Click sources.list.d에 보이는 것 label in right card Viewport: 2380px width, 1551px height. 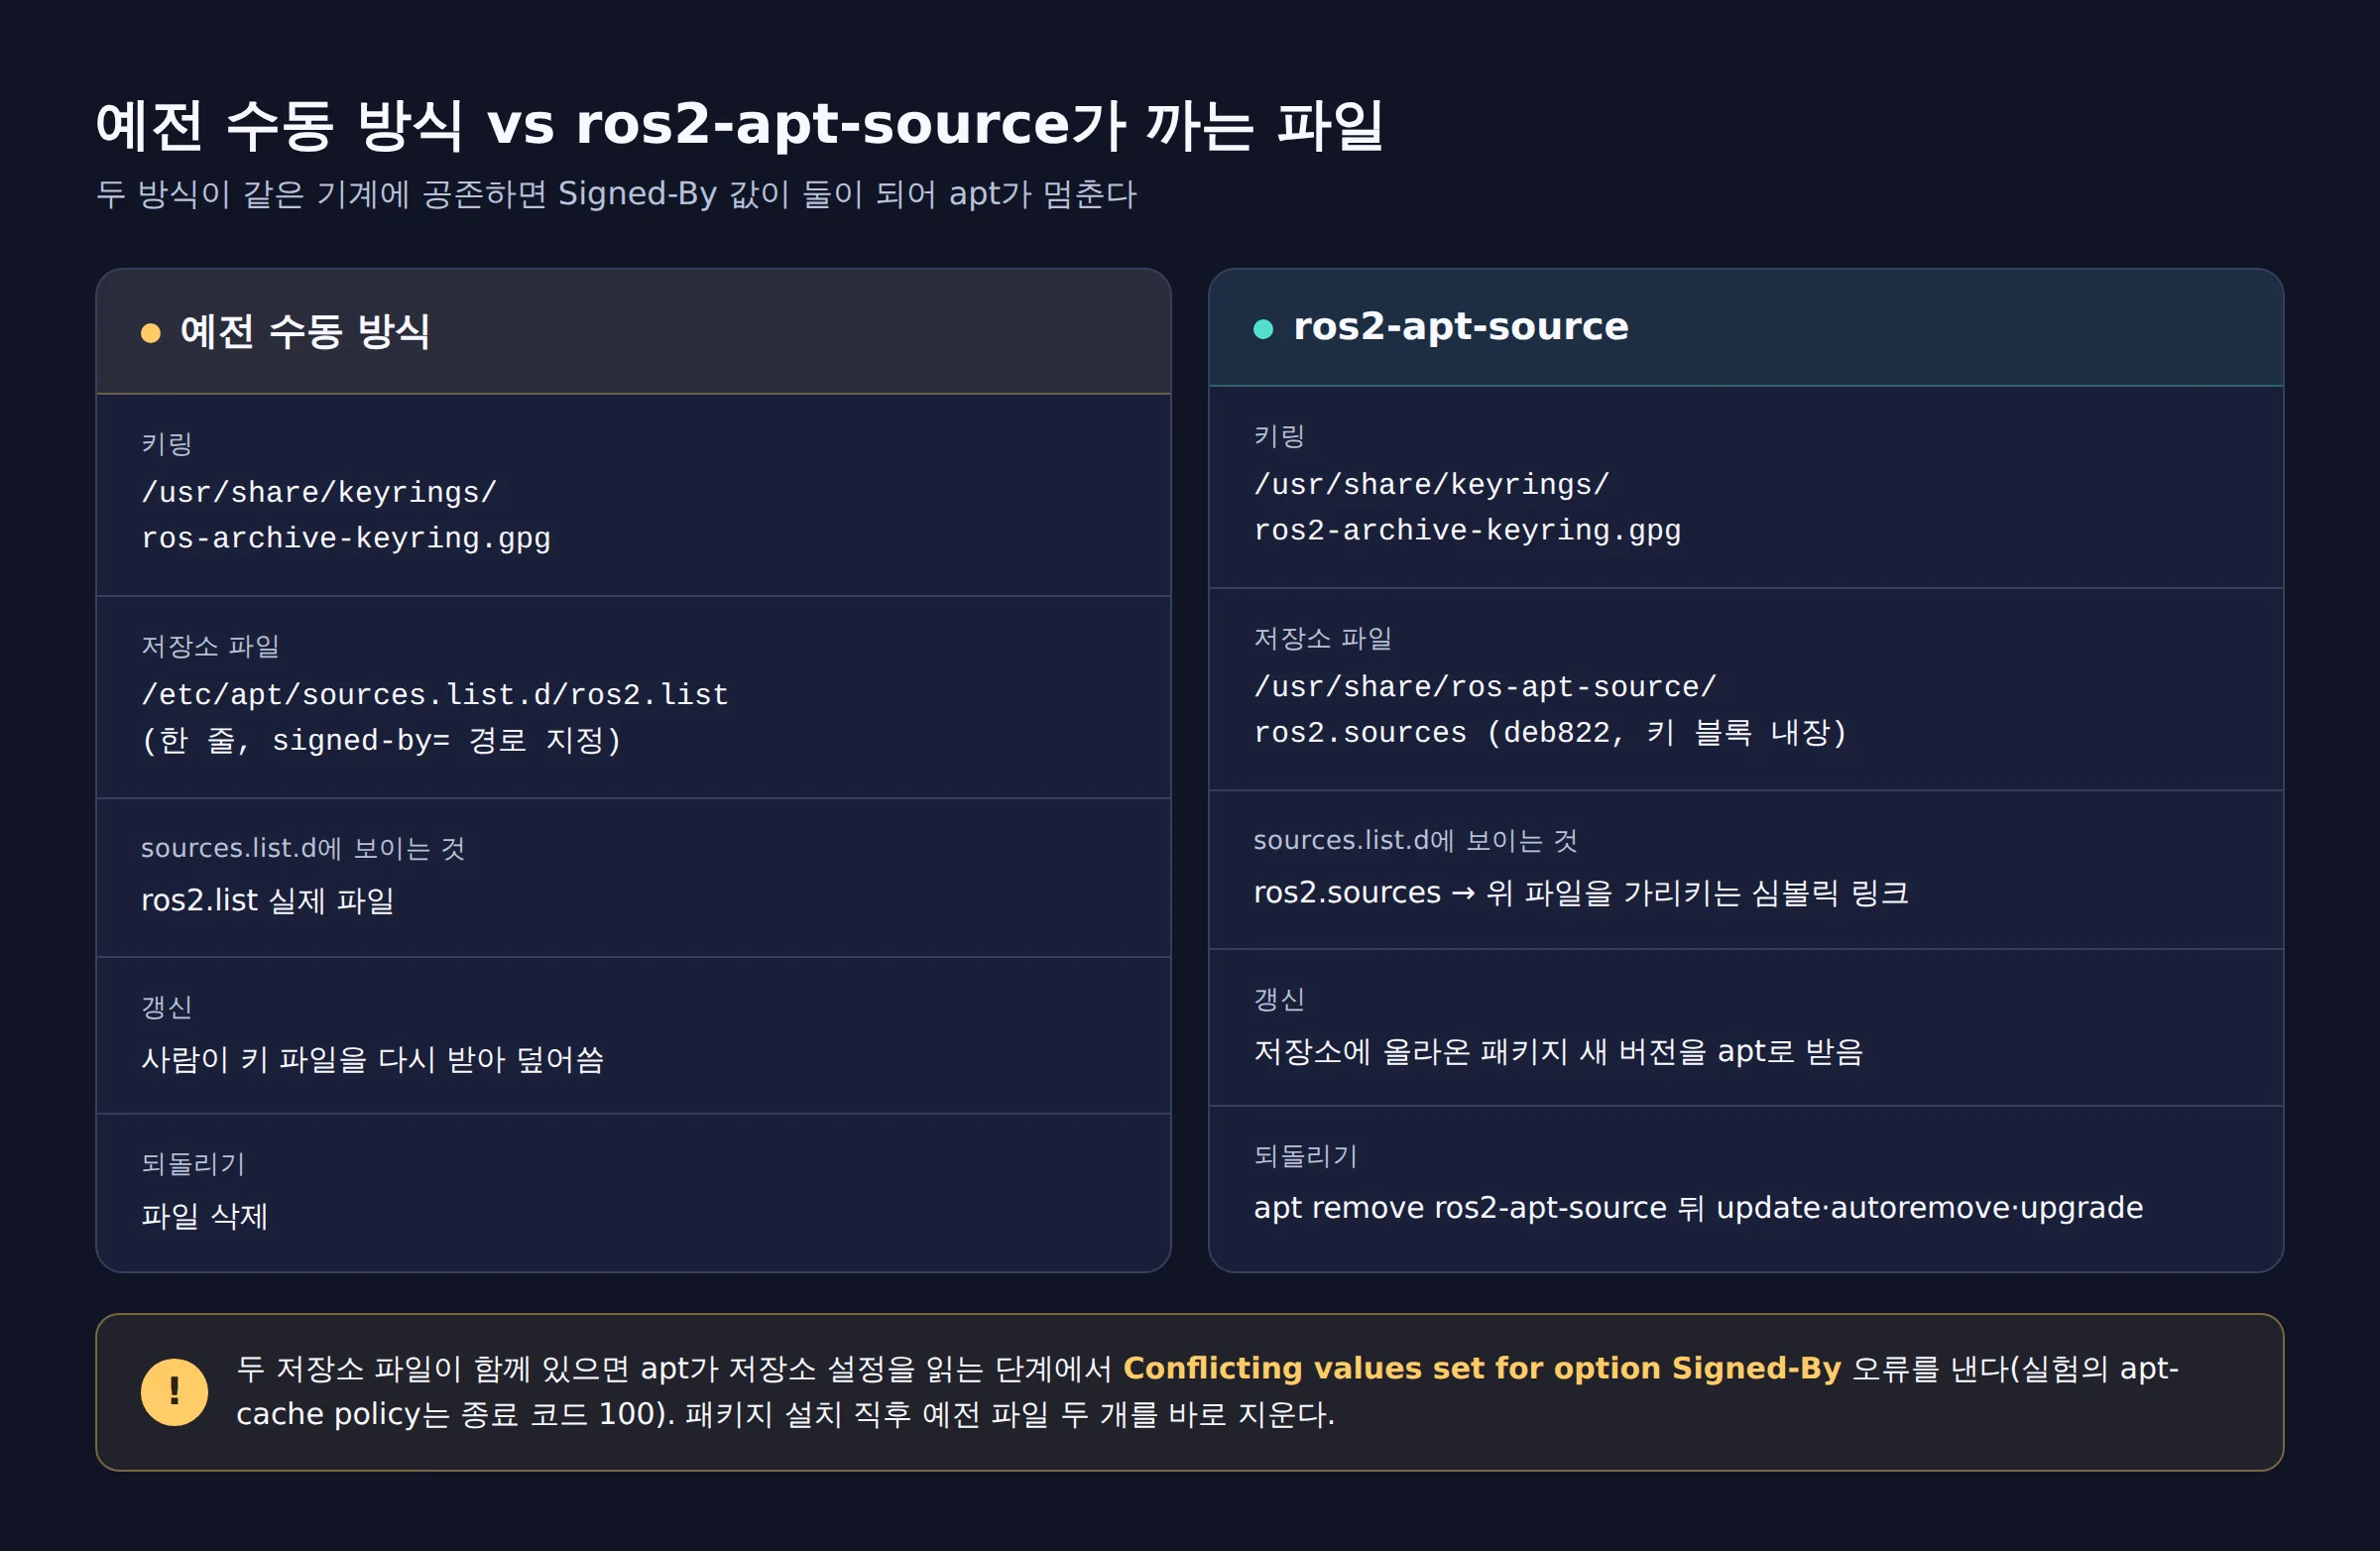[x=1416, y=840]
